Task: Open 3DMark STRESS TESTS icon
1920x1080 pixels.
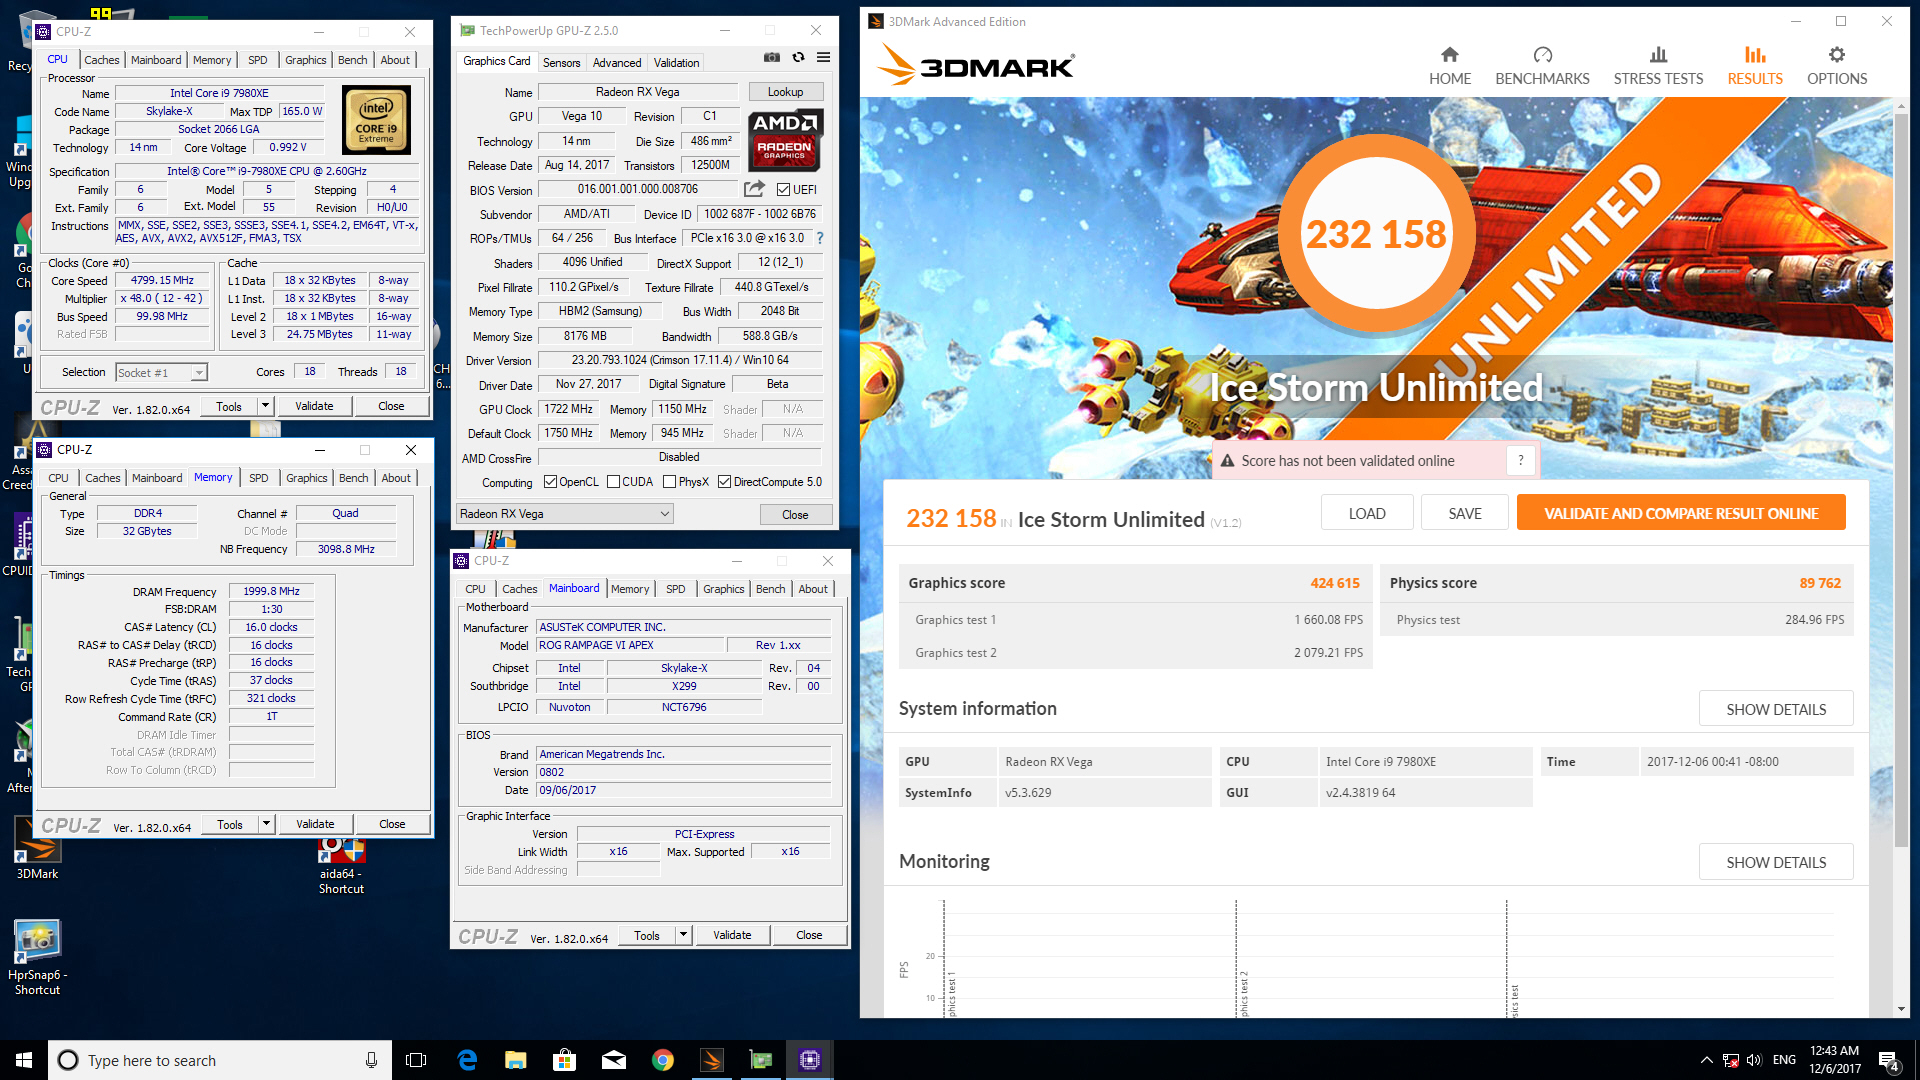Action: pos(1658,55)
